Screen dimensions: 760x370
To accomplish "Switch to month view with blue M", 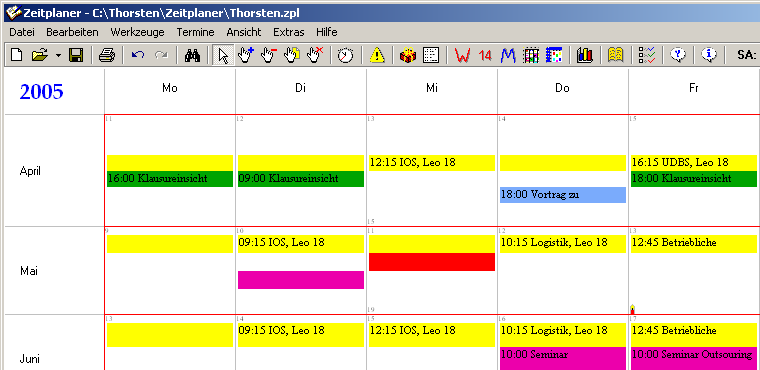I will pyautogui.click(x=508, y=55).
